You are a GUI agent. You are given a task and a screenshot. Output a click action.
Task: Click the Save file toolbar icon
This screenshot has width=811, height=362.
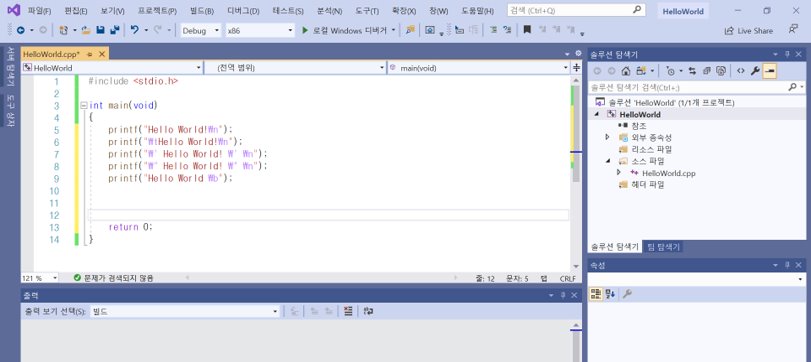100,31
